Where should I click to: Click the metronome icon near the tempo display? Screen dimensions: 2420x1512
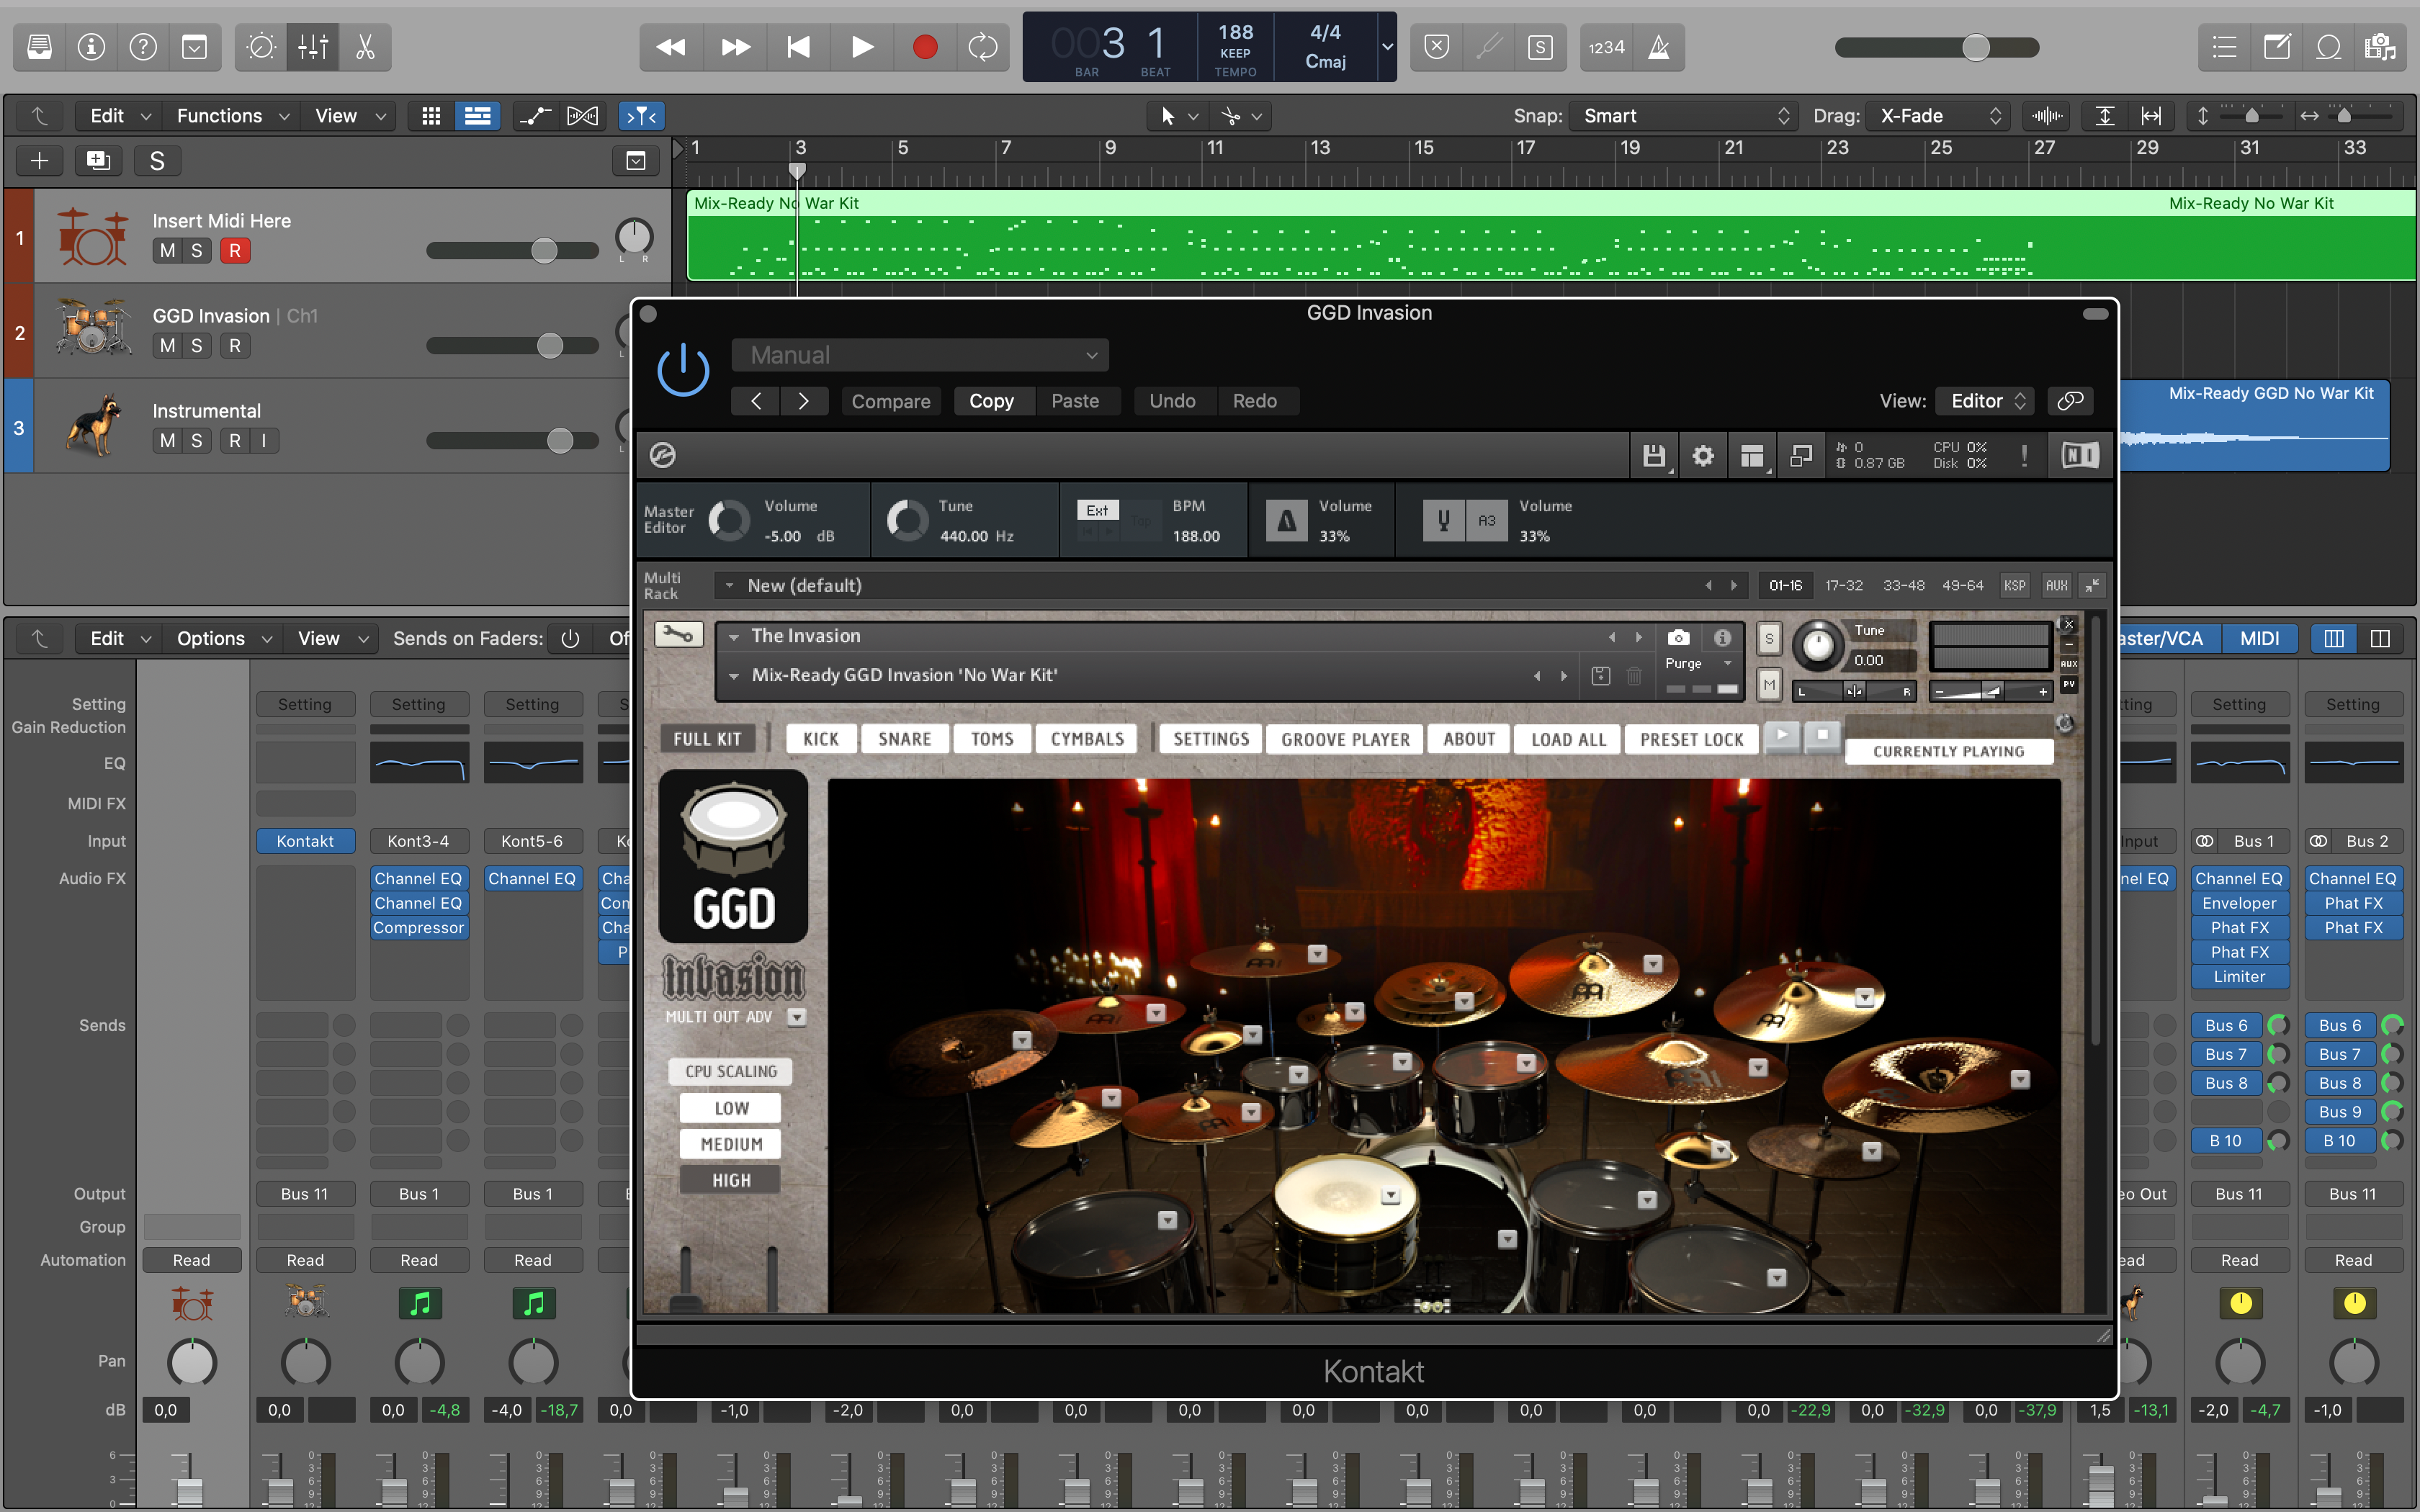coord(1659,46)
